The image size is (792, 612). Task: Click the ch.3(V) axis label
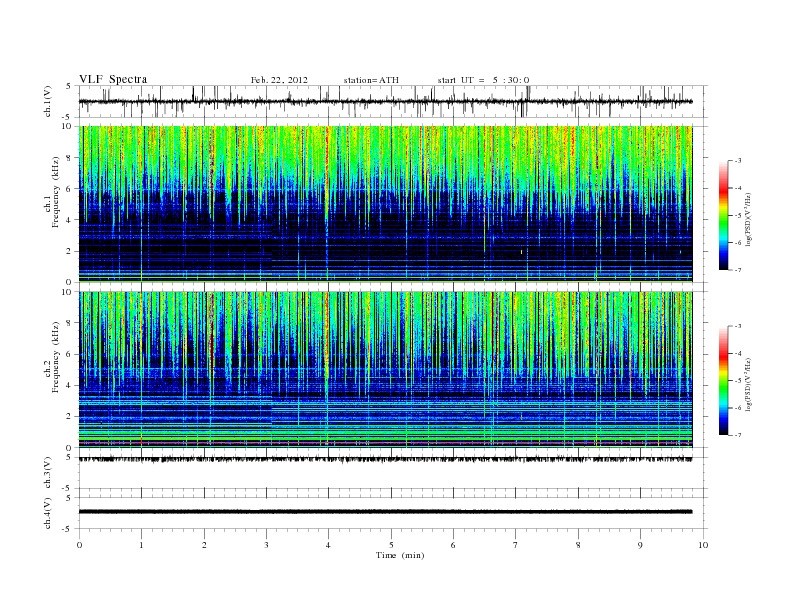(48, 473)
